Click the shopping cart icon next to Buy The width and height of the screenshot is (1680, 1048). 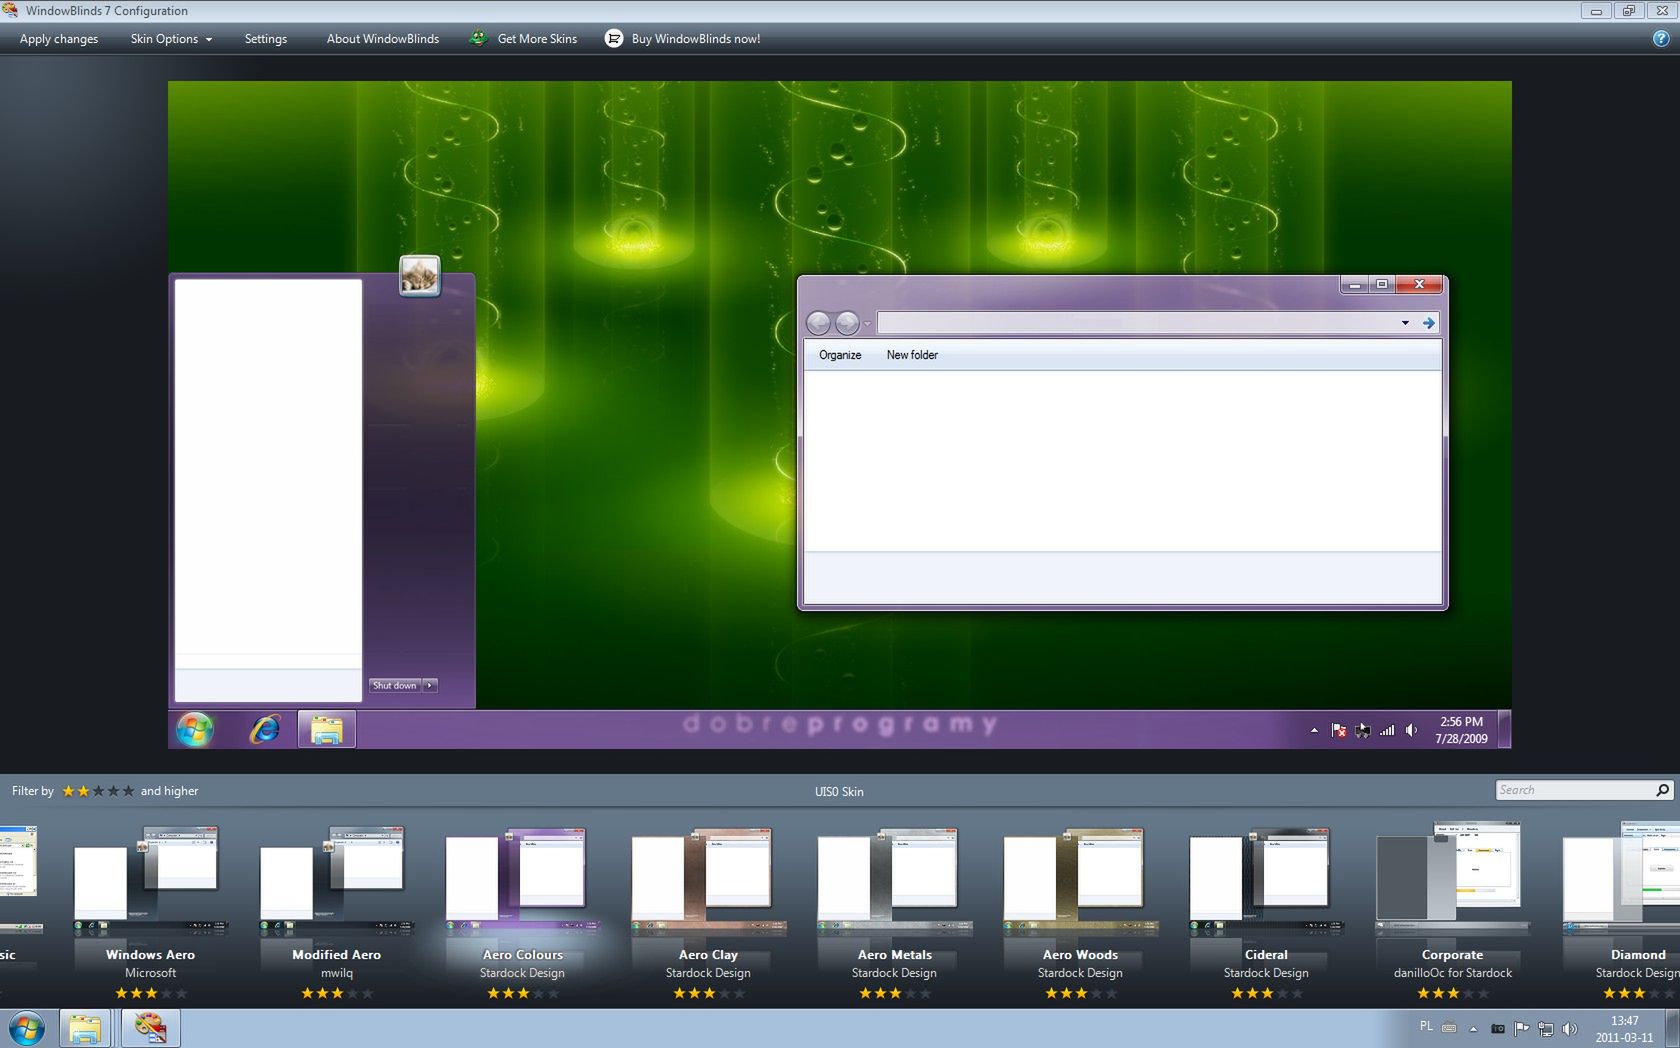(x=614, y=38)
